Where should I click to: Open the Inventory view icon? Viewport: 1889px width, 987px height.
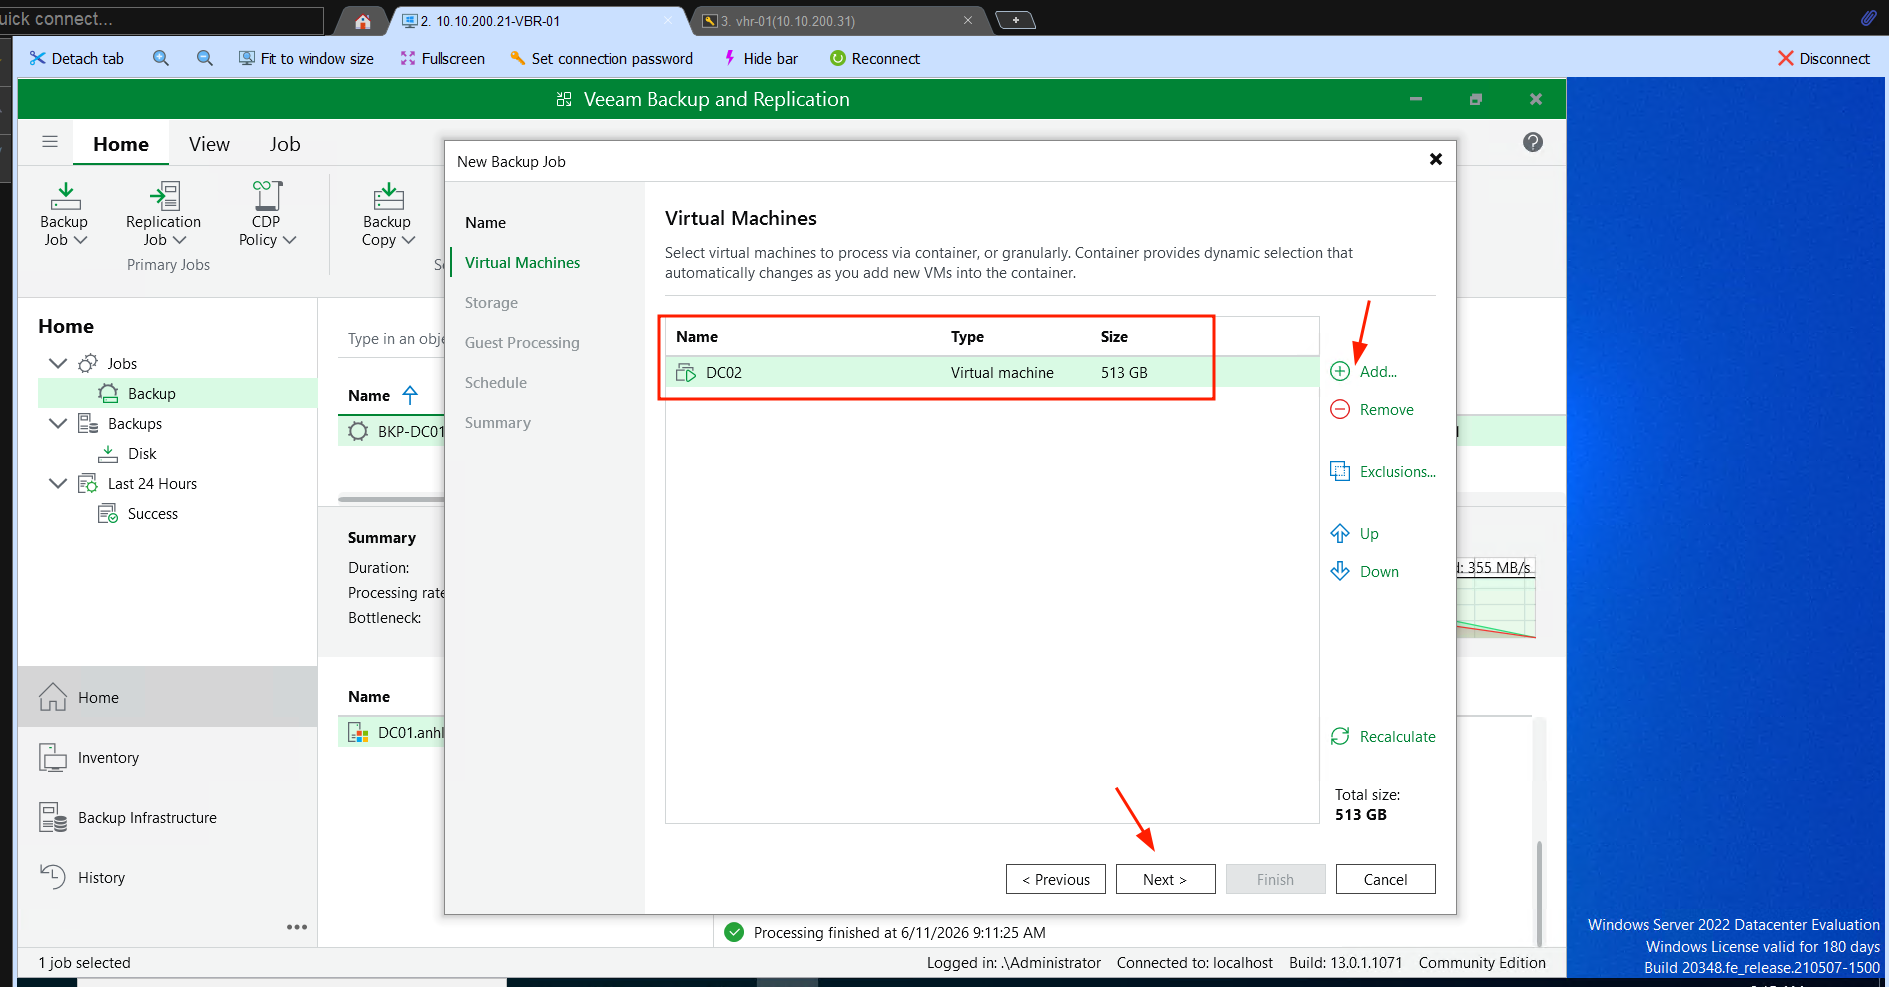pos(53,757)
